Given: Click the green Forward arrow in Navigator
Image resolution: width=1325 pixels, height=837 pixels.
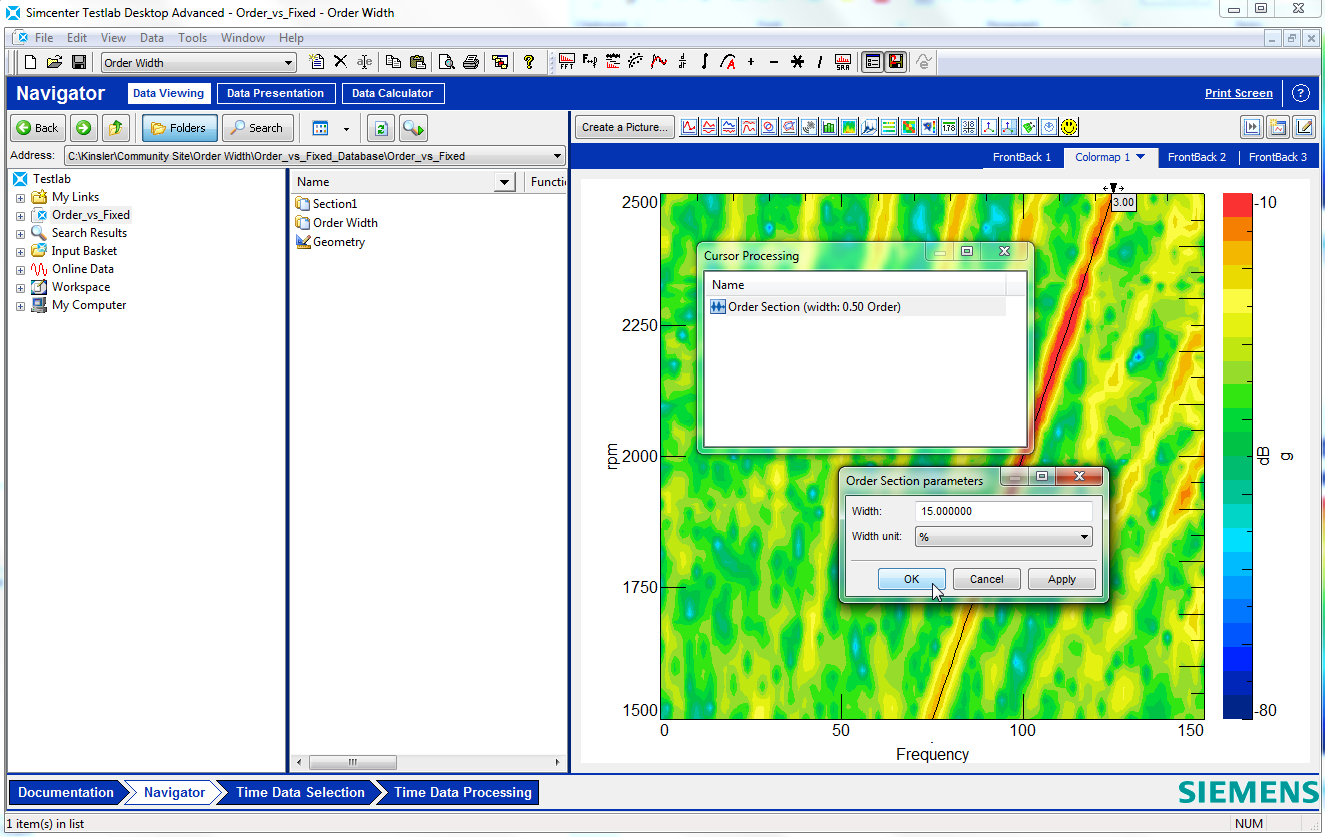Looking at the screenshot, I should click(x=84, y=128).
